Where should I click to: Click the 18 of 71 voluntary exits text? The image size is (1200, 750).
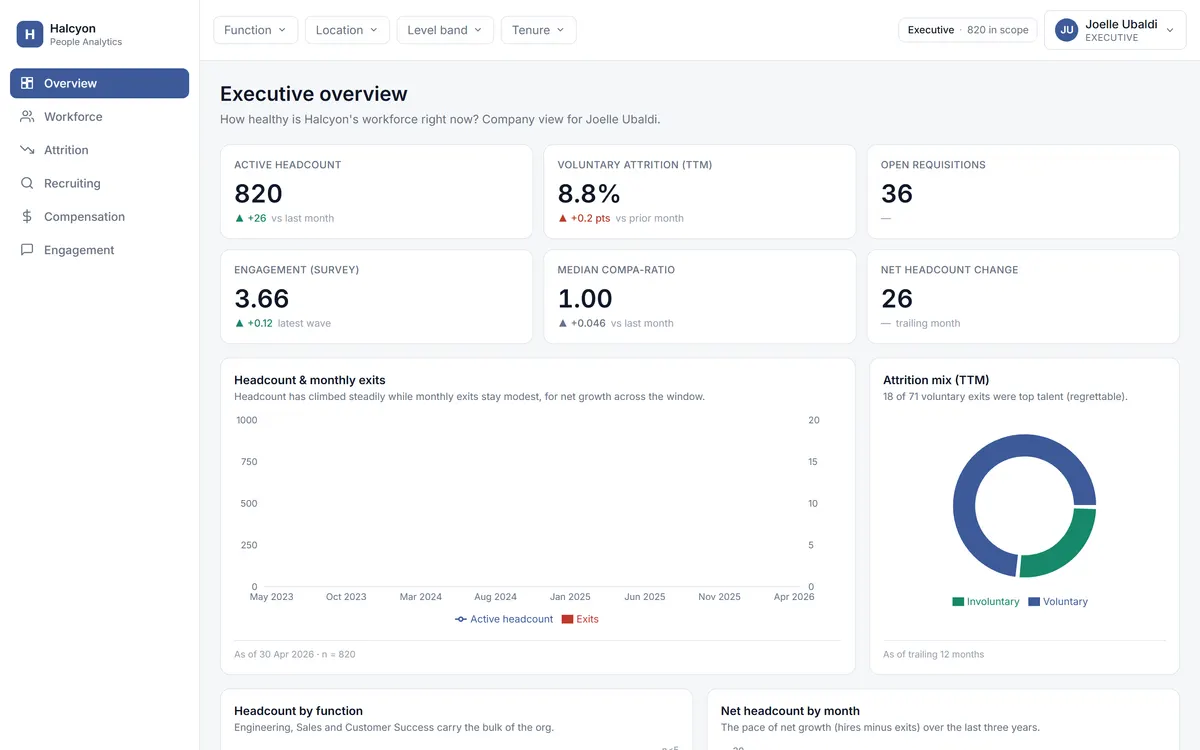pos(1005,397)
